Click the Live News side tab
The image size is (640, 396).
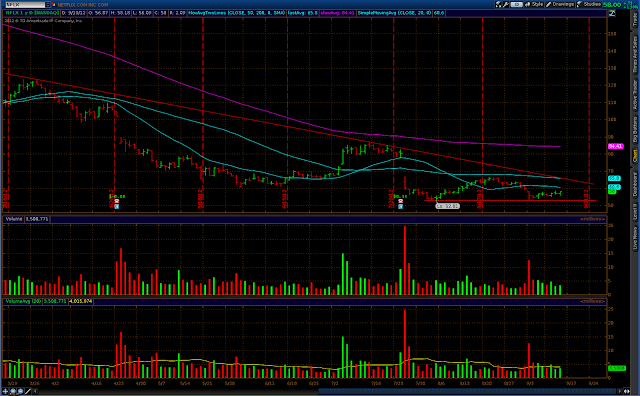click(635, 238)
